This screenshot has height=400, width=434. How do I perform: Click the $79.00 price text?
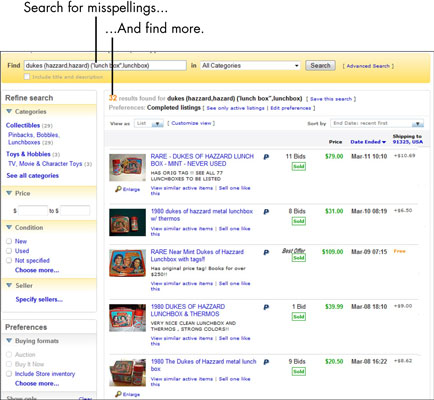click(x=334, y=156)
